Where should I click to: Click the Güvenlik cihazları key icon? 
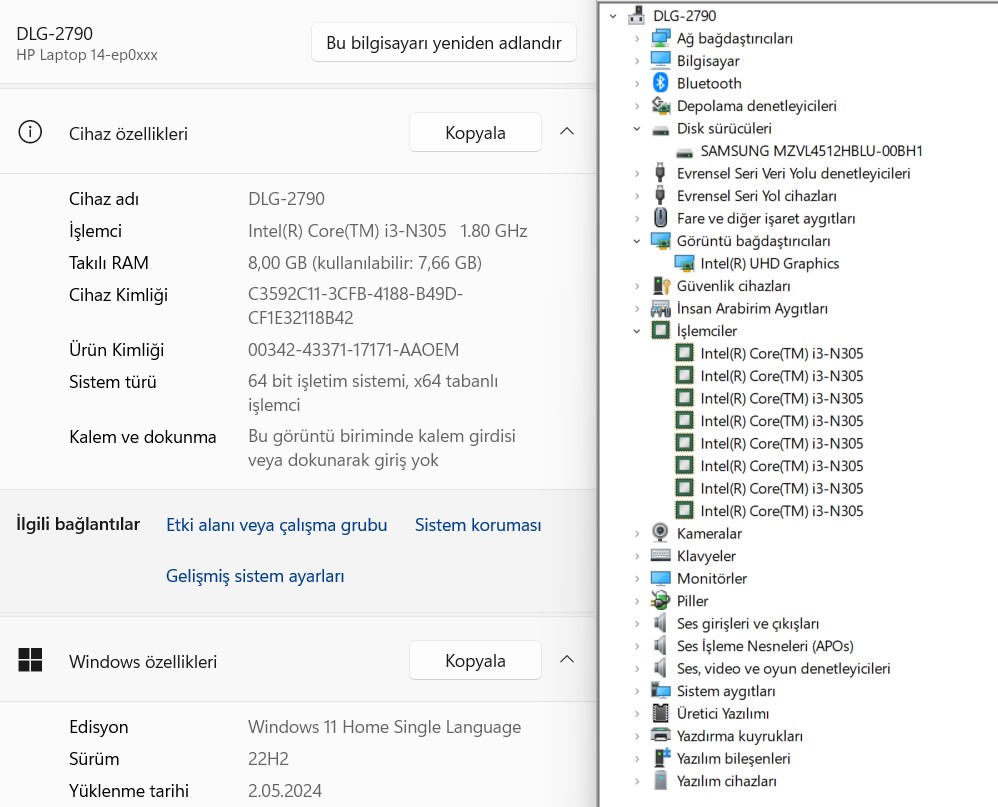point(661,286)
